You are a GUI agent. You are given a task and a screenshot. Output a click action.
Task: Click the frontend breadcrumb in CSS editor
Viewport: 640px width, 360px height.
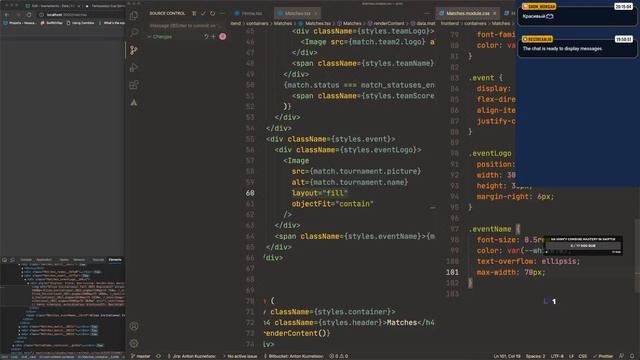[x=449, y=24]
